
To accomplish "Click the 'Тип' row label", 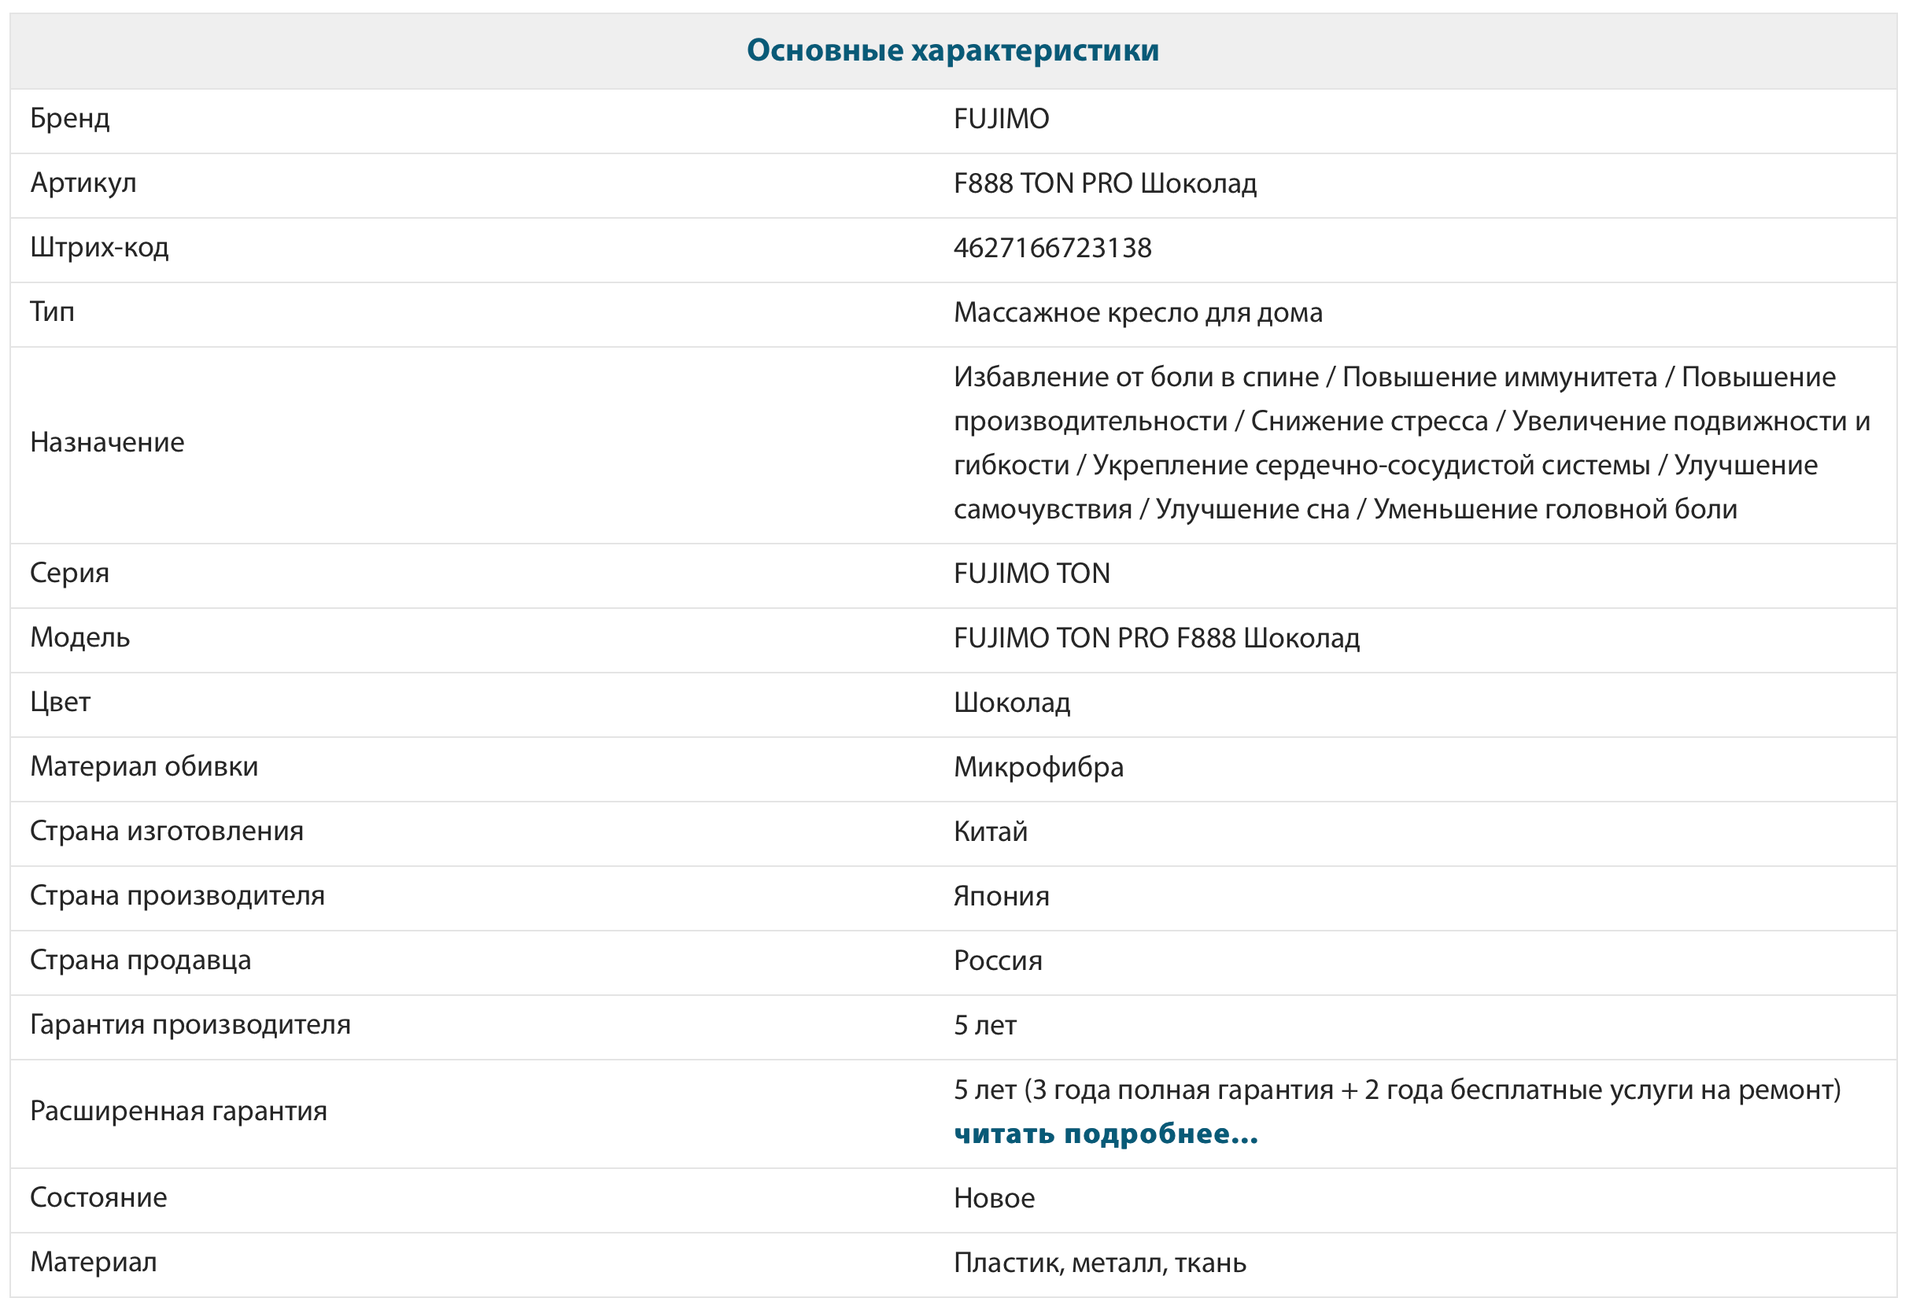I will [52, 312].
